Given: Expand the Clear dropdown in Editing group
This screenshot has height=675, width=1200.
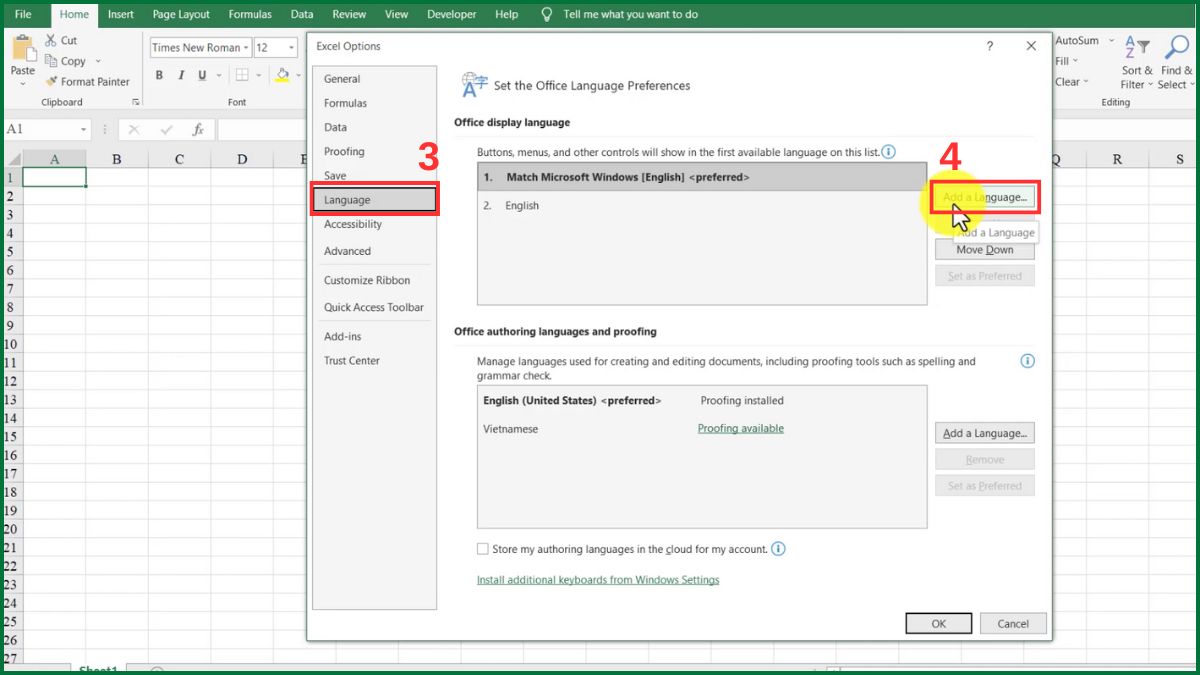Looking at the screenshot, I should click(x=1085, y=81).
